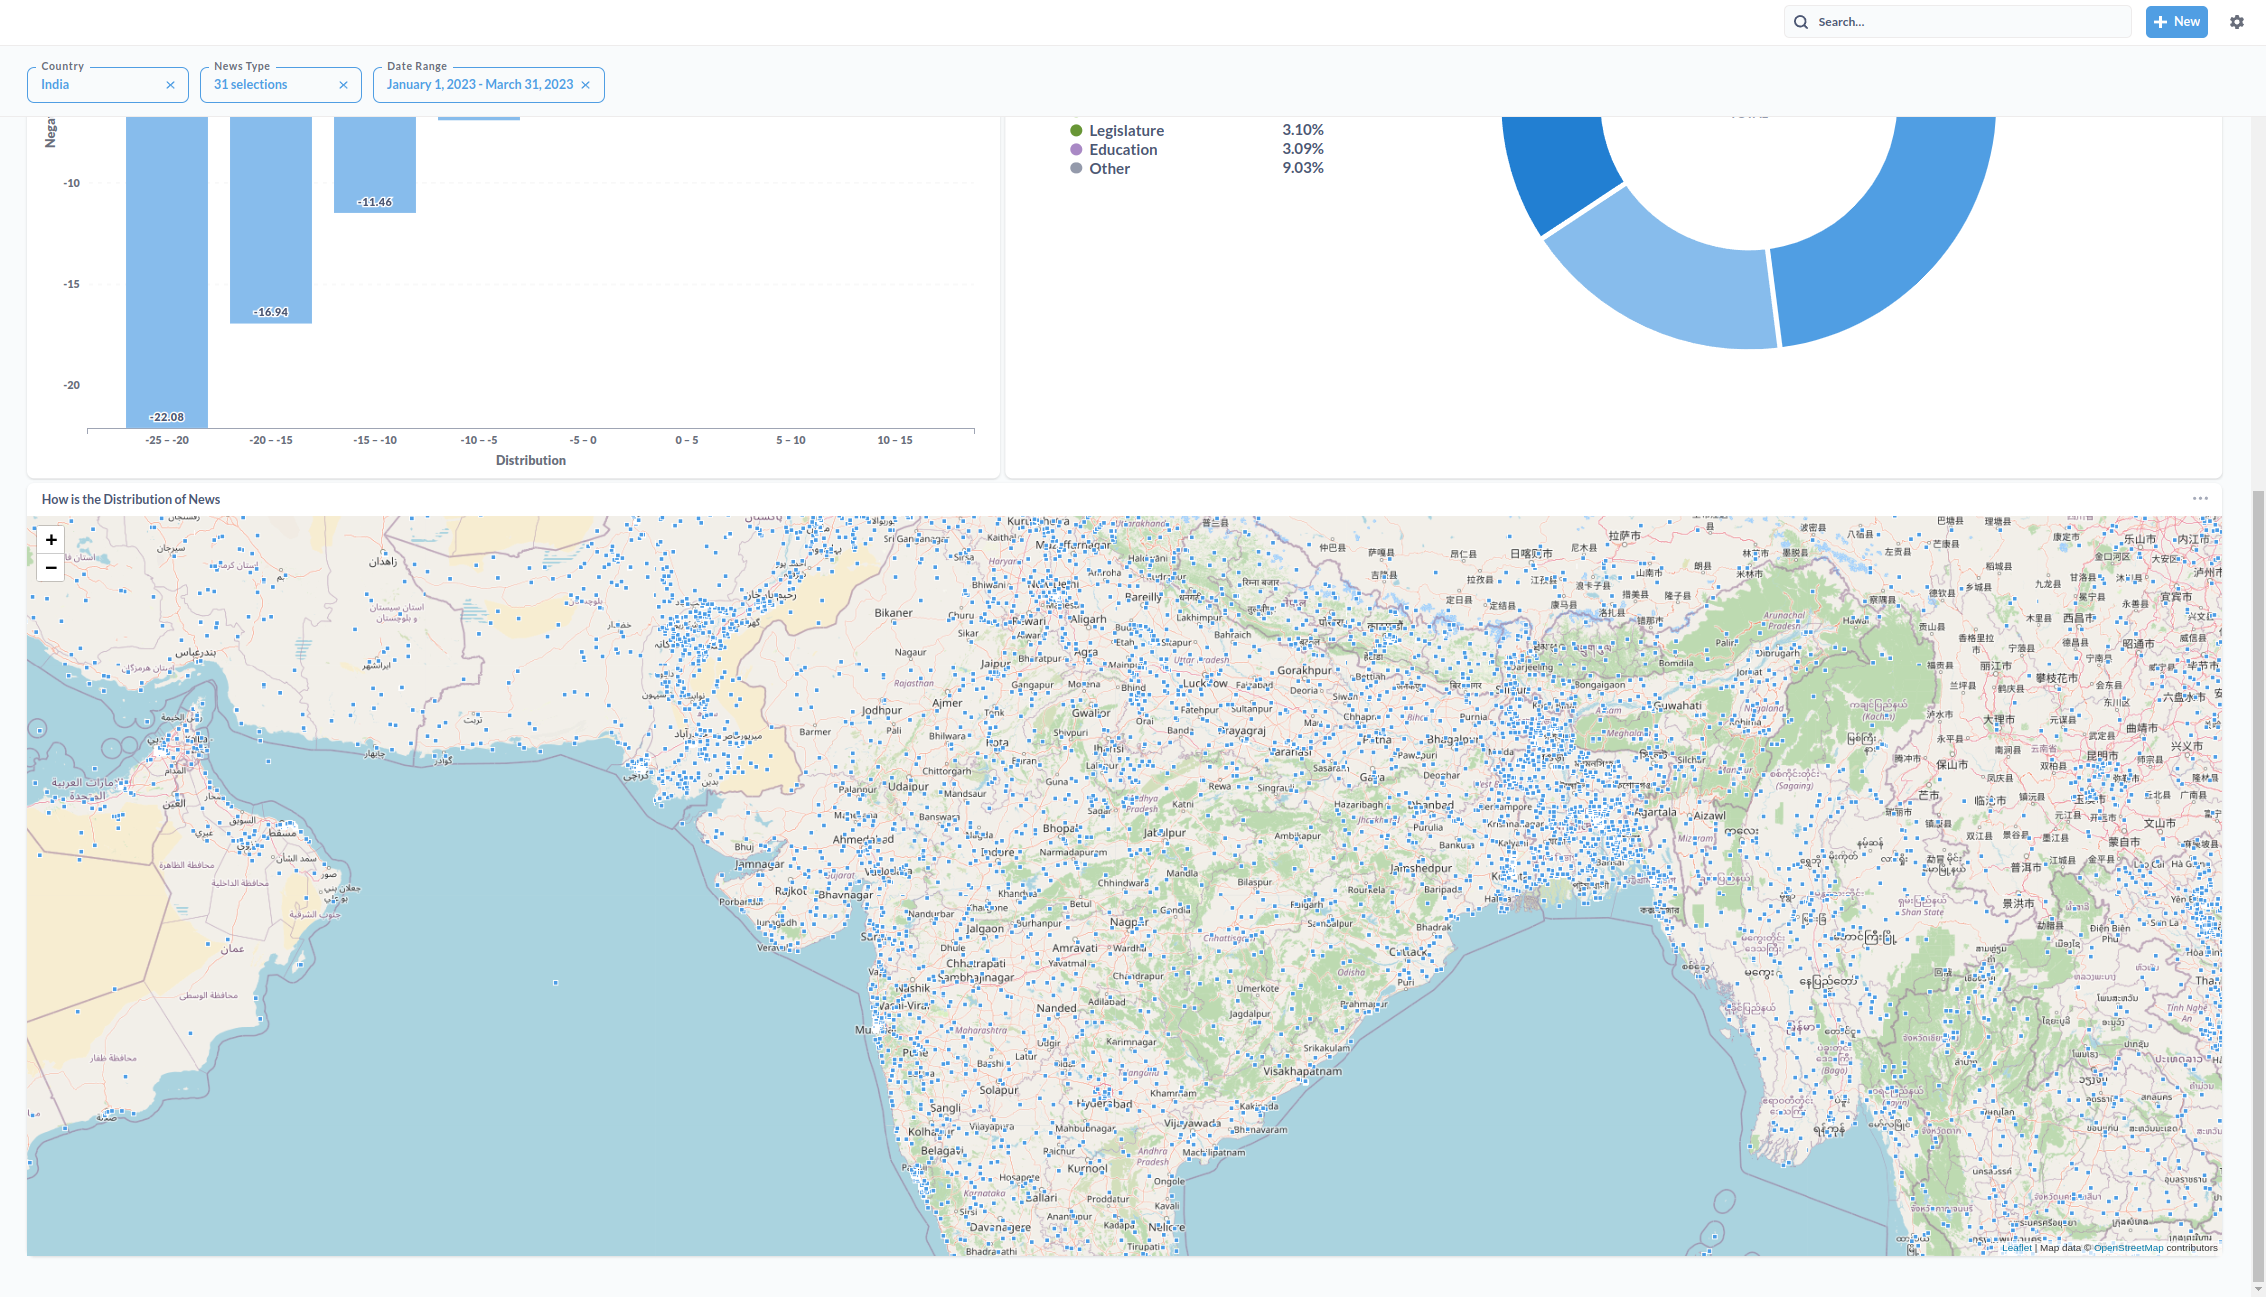
Task: Click the Other category in the legend
Action: [1110, 168]
